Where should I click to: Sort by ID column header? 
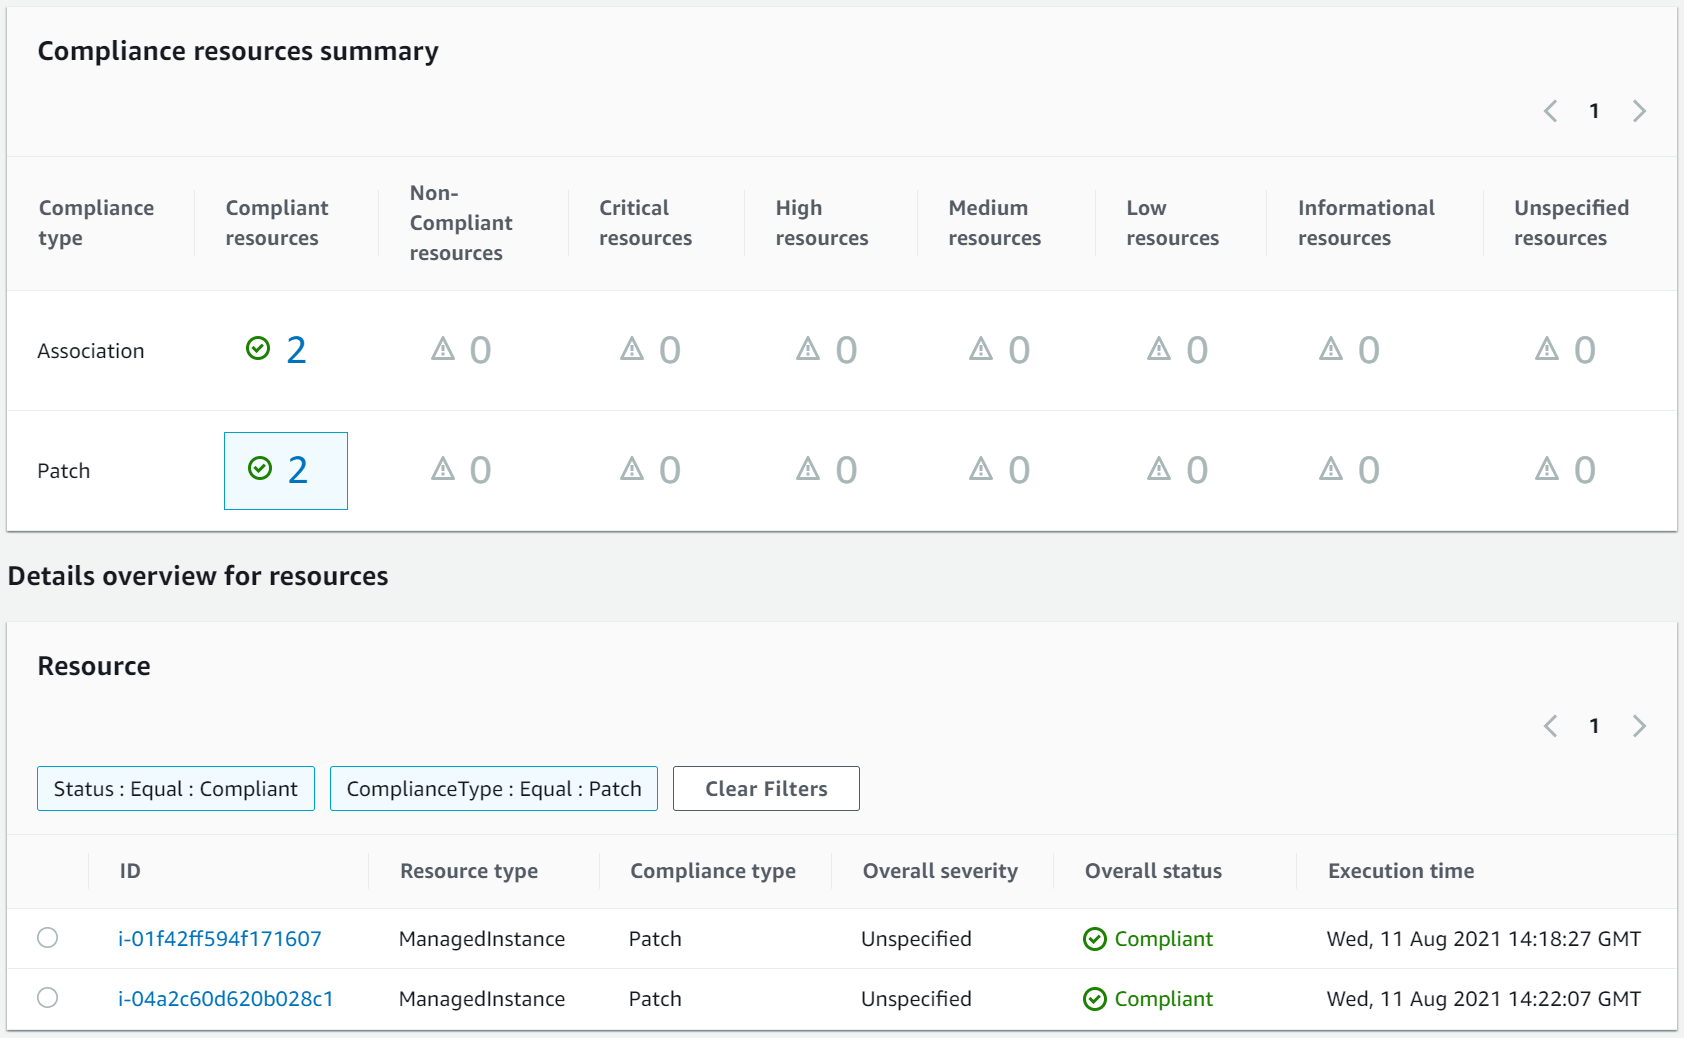tap(130, 871)
